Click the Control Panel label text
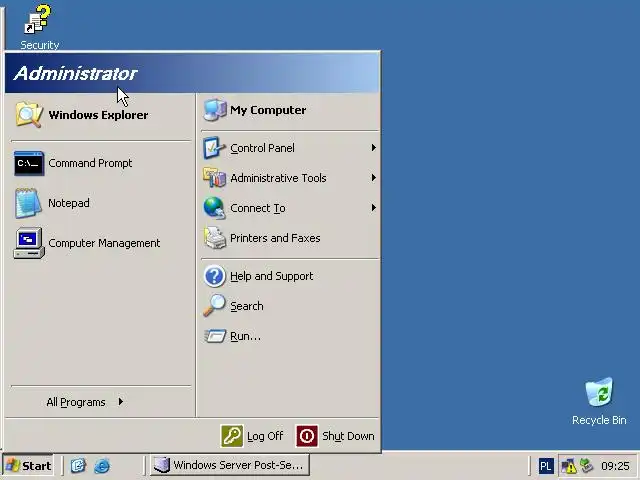 coord(262,148)
